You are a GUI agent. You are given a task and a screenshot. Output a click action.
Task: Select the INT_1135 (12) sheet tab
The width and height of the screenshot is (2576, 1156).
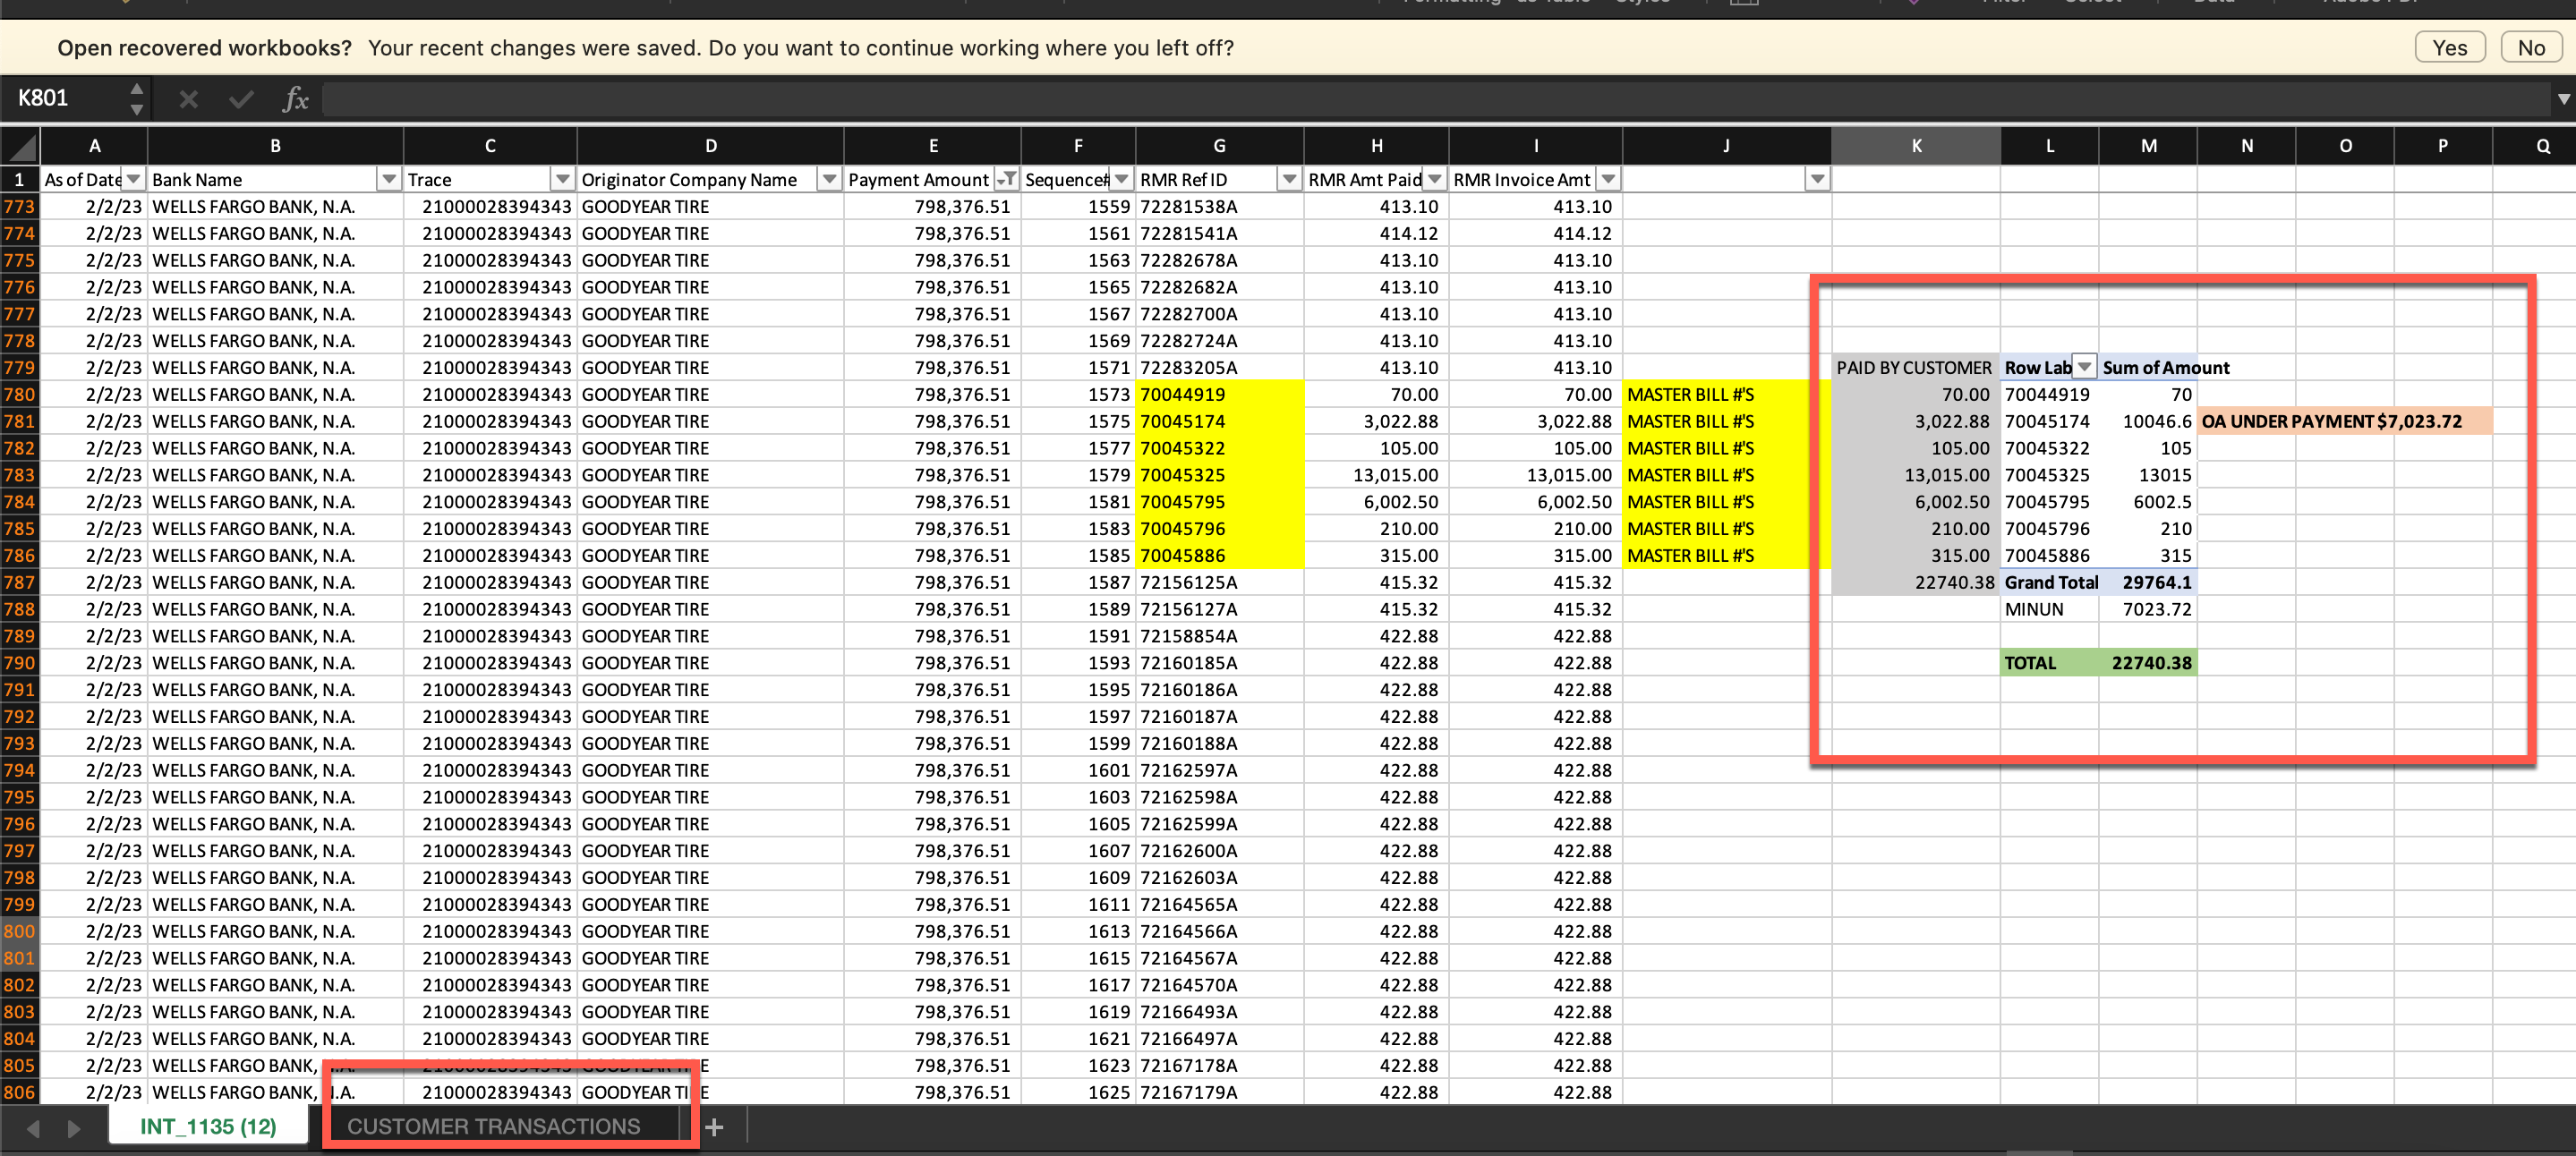coord(208,1126)
